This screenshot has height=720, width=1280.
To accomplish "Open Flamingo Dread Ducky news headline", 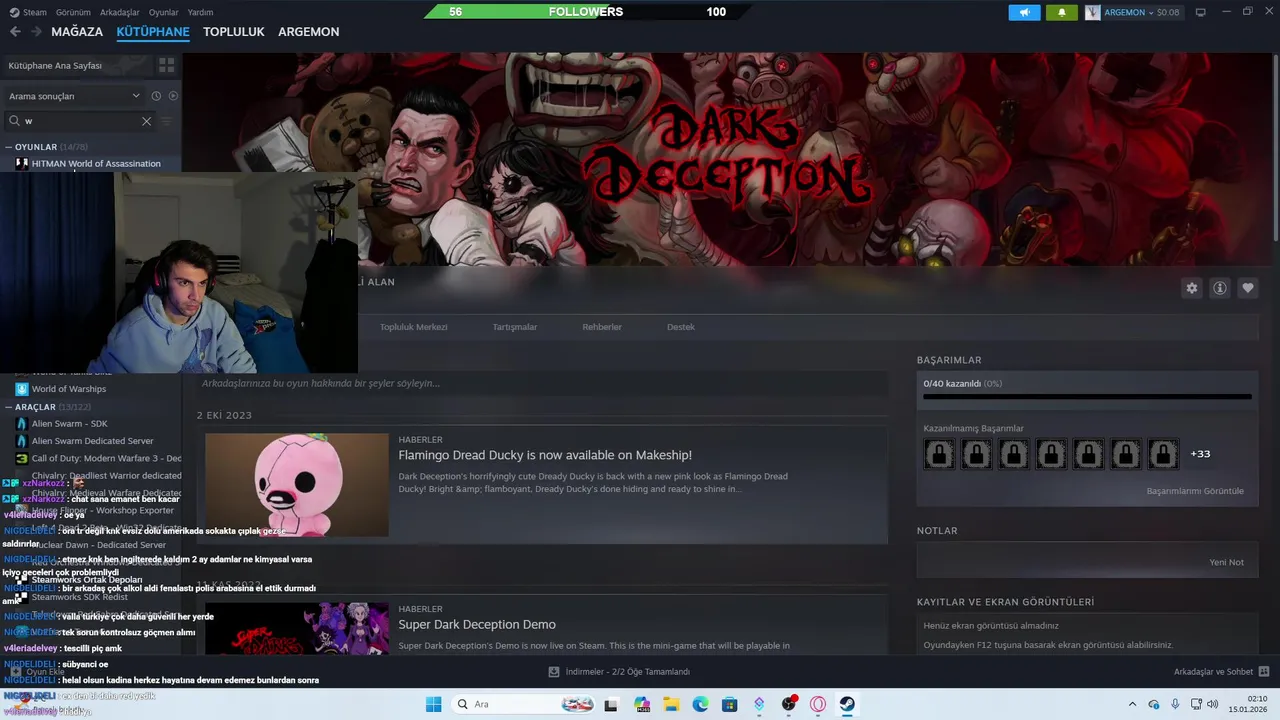I will point(545,455).
